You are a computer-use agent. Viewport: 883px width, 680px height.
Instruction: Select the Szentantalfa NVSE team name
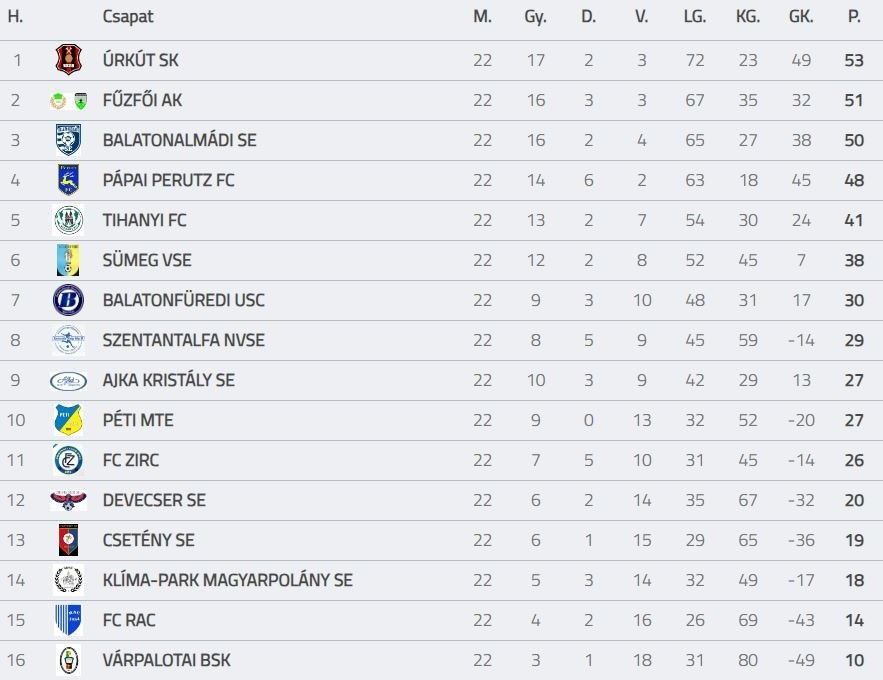point(183,340)
